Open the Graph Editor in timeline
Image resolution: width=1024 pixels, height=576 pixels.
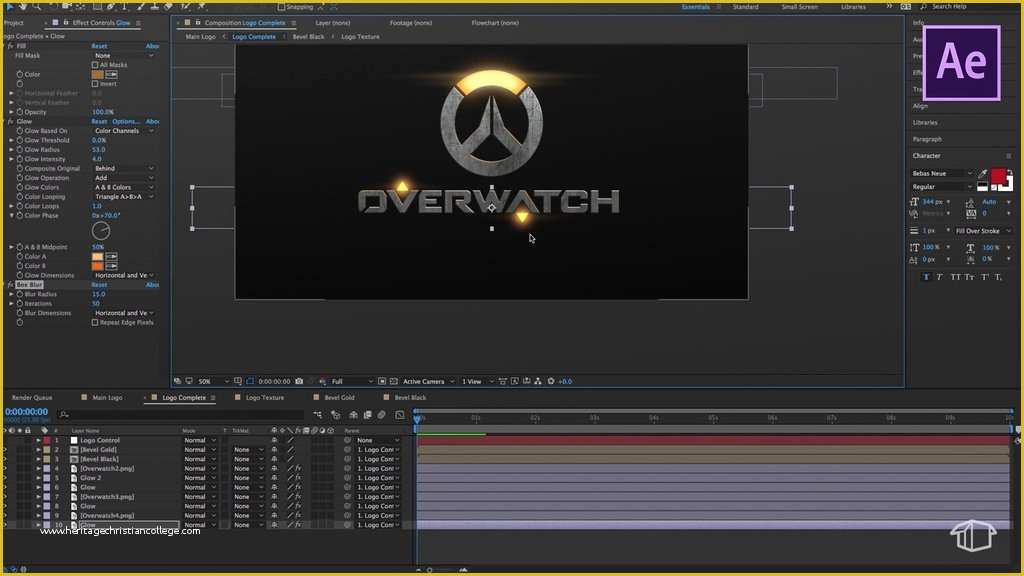(x=400, y=415)
